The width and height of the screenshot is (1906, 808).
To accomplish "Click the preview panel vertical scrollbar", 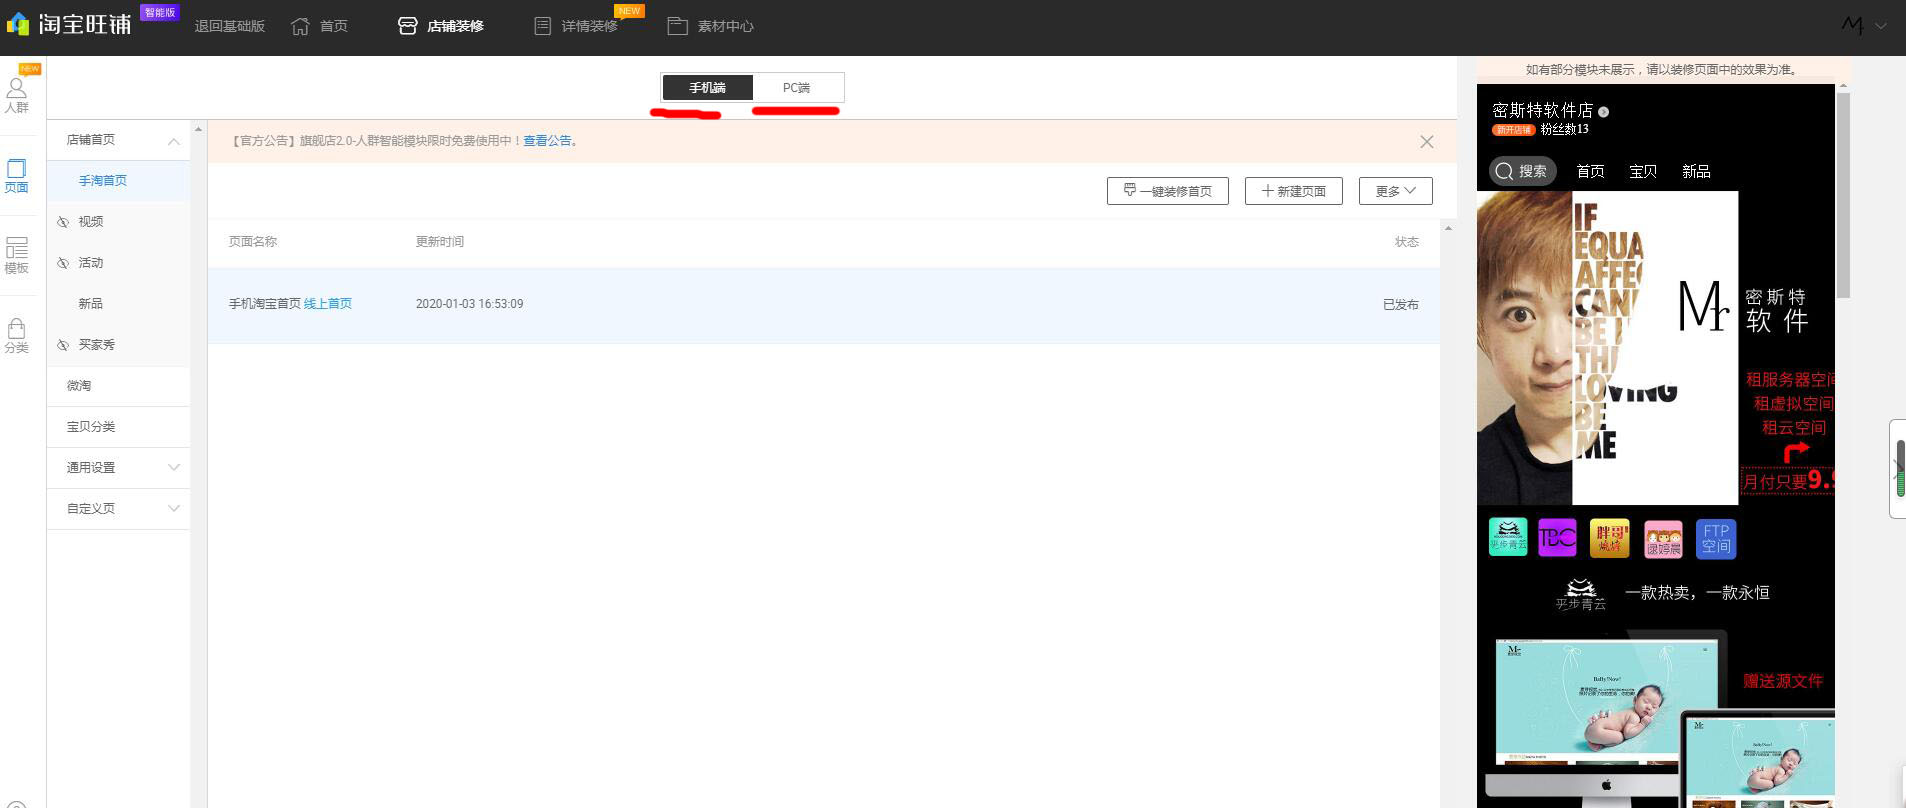I will pyautogui.click(x=1844, y=196).
